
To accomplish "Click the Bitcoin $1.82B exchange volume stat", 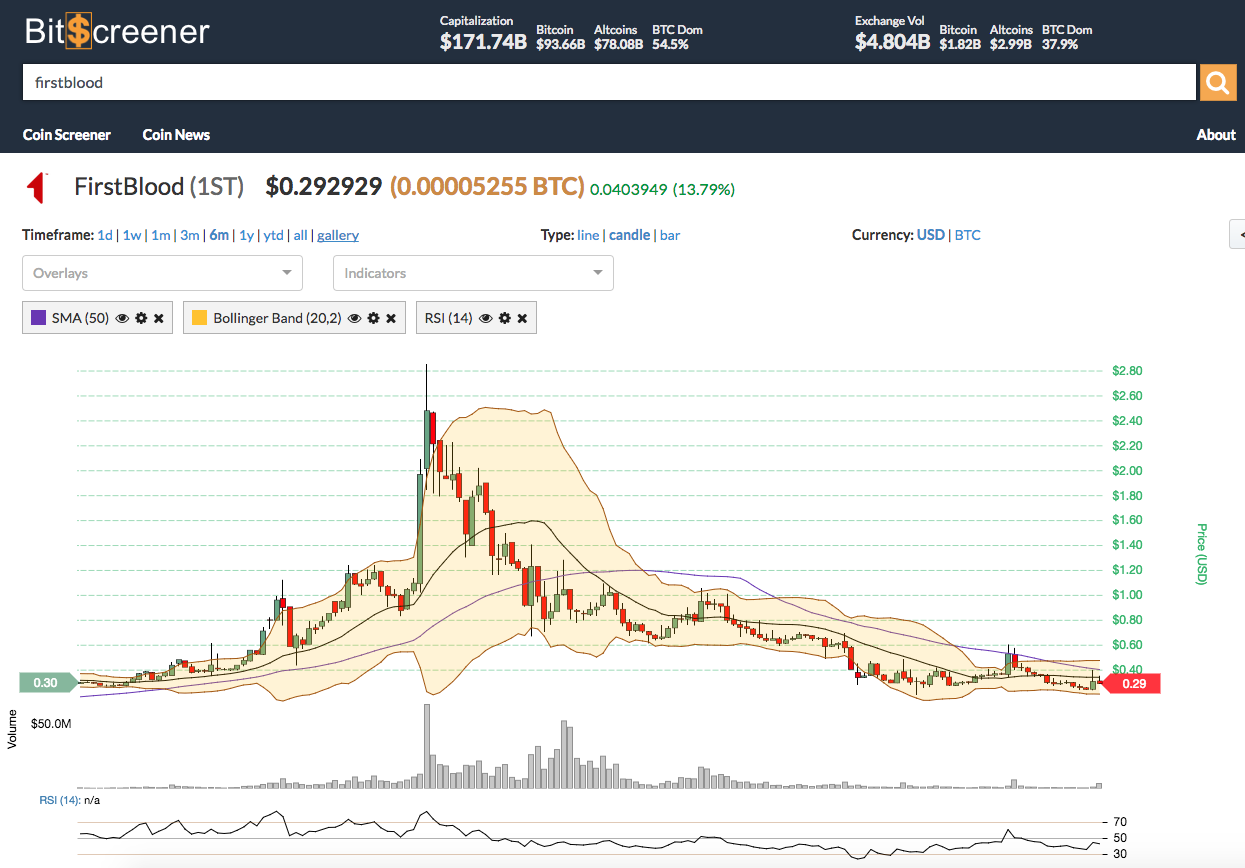I will [960, 37].
